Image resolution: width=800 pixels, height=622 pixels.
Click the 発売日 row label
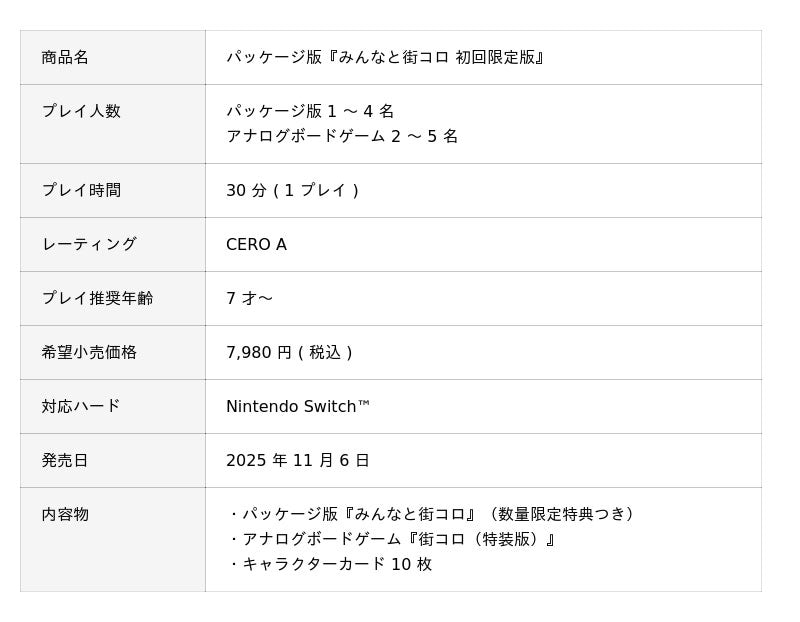pyautogui.click(x=65, y=460)
